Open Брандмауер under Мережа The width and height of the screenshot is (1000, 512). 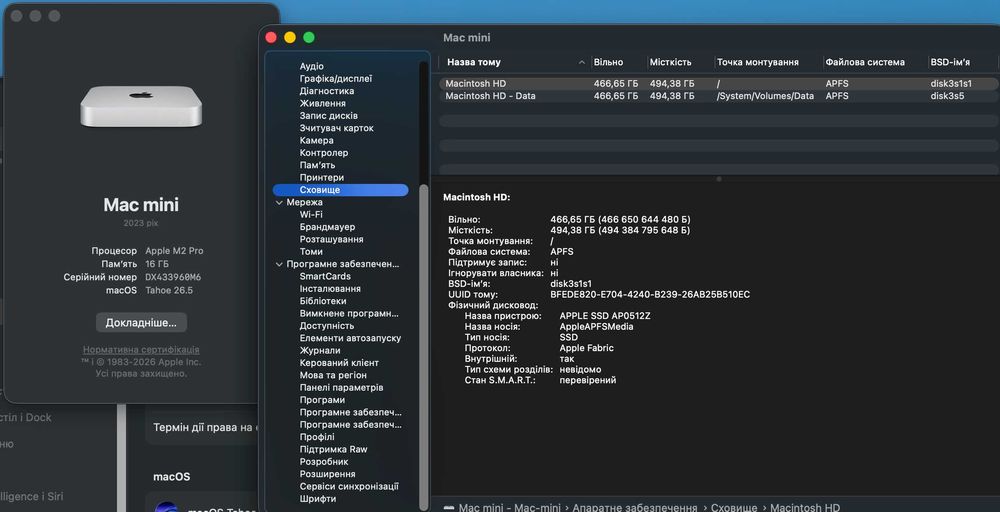327,227
